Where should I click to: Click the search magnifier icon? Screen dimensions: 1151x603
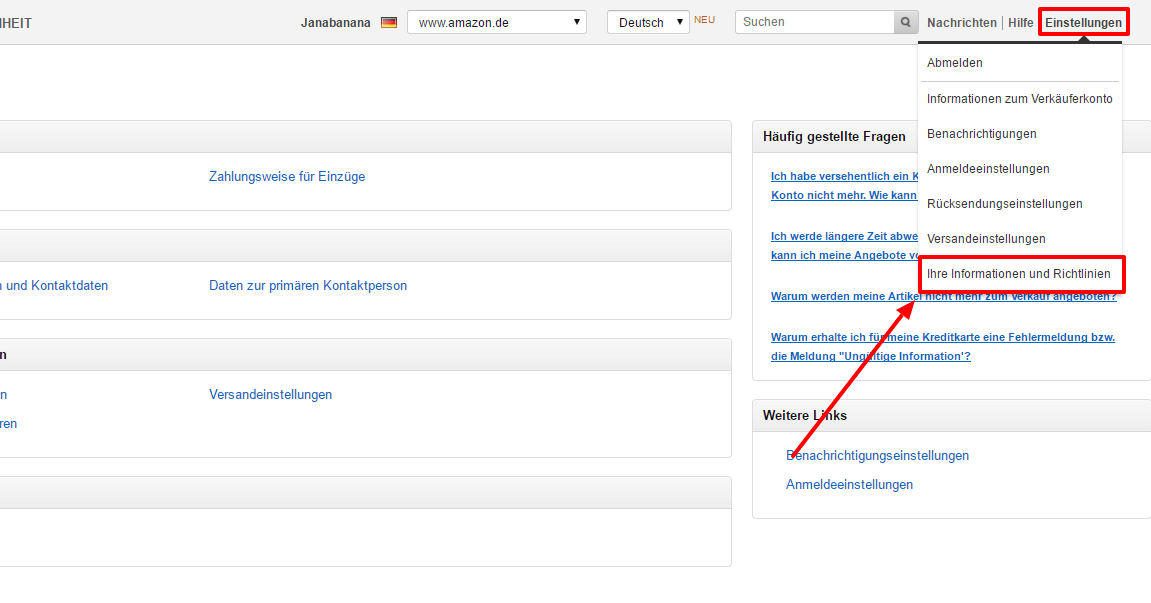pyautogui.click(x=906, y=22)
